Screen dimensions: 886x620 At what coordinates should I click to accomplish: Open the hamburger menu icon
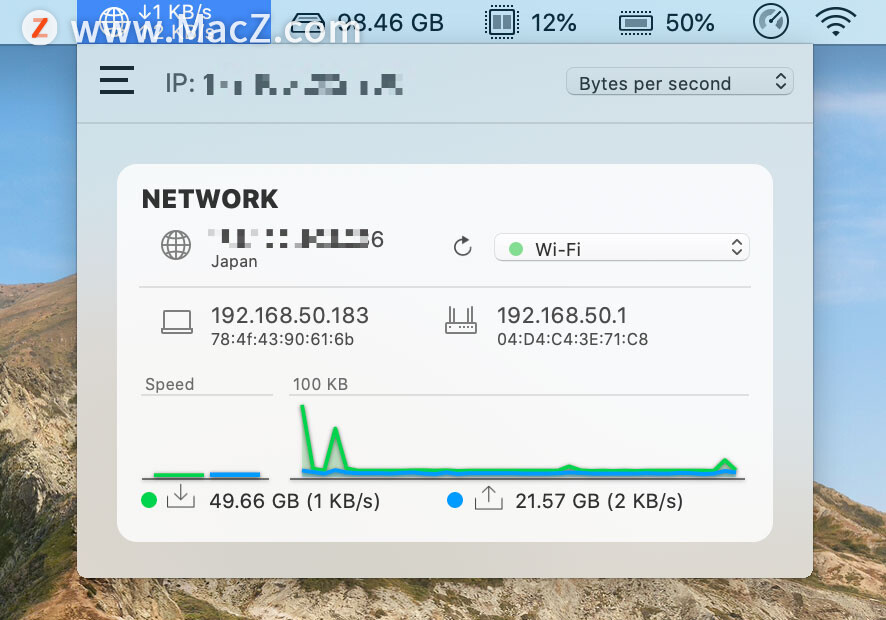(x=116, y=80)
